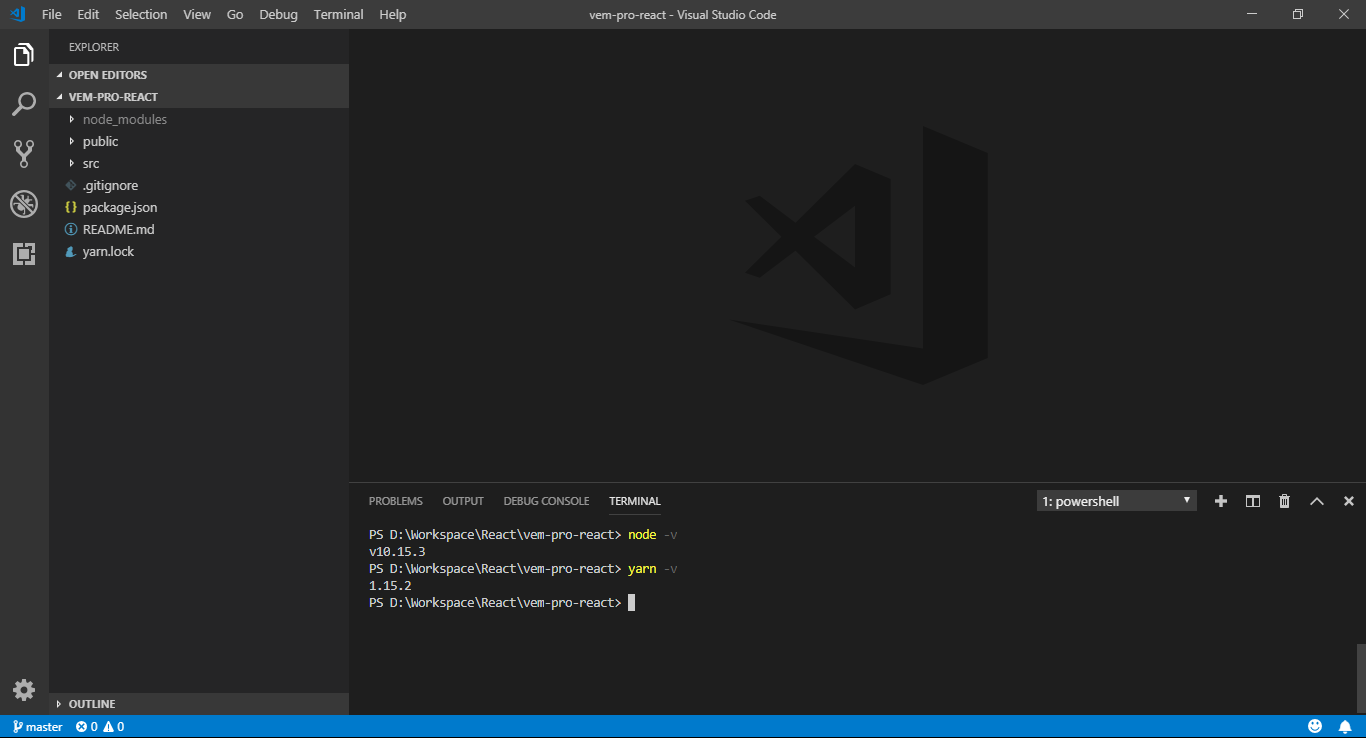Open notifications bell in status bar

click(x=1345, y=727)
